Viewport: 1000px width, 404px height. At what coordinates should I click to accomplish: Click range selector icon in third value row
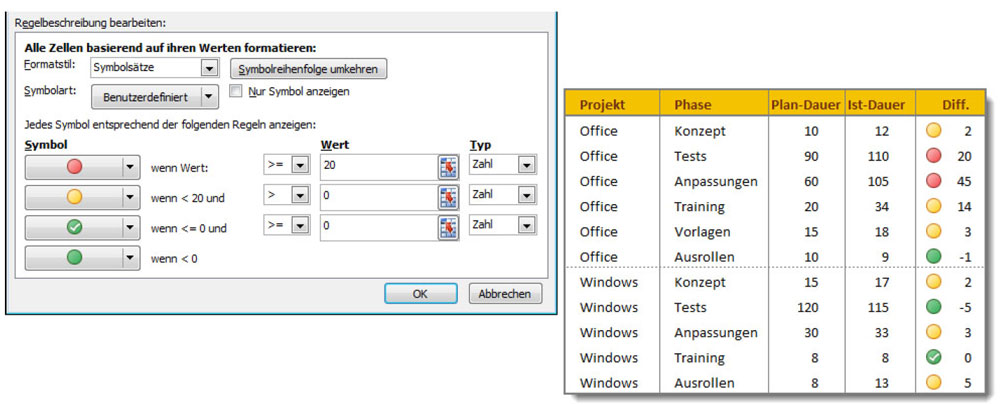(447, 228)
